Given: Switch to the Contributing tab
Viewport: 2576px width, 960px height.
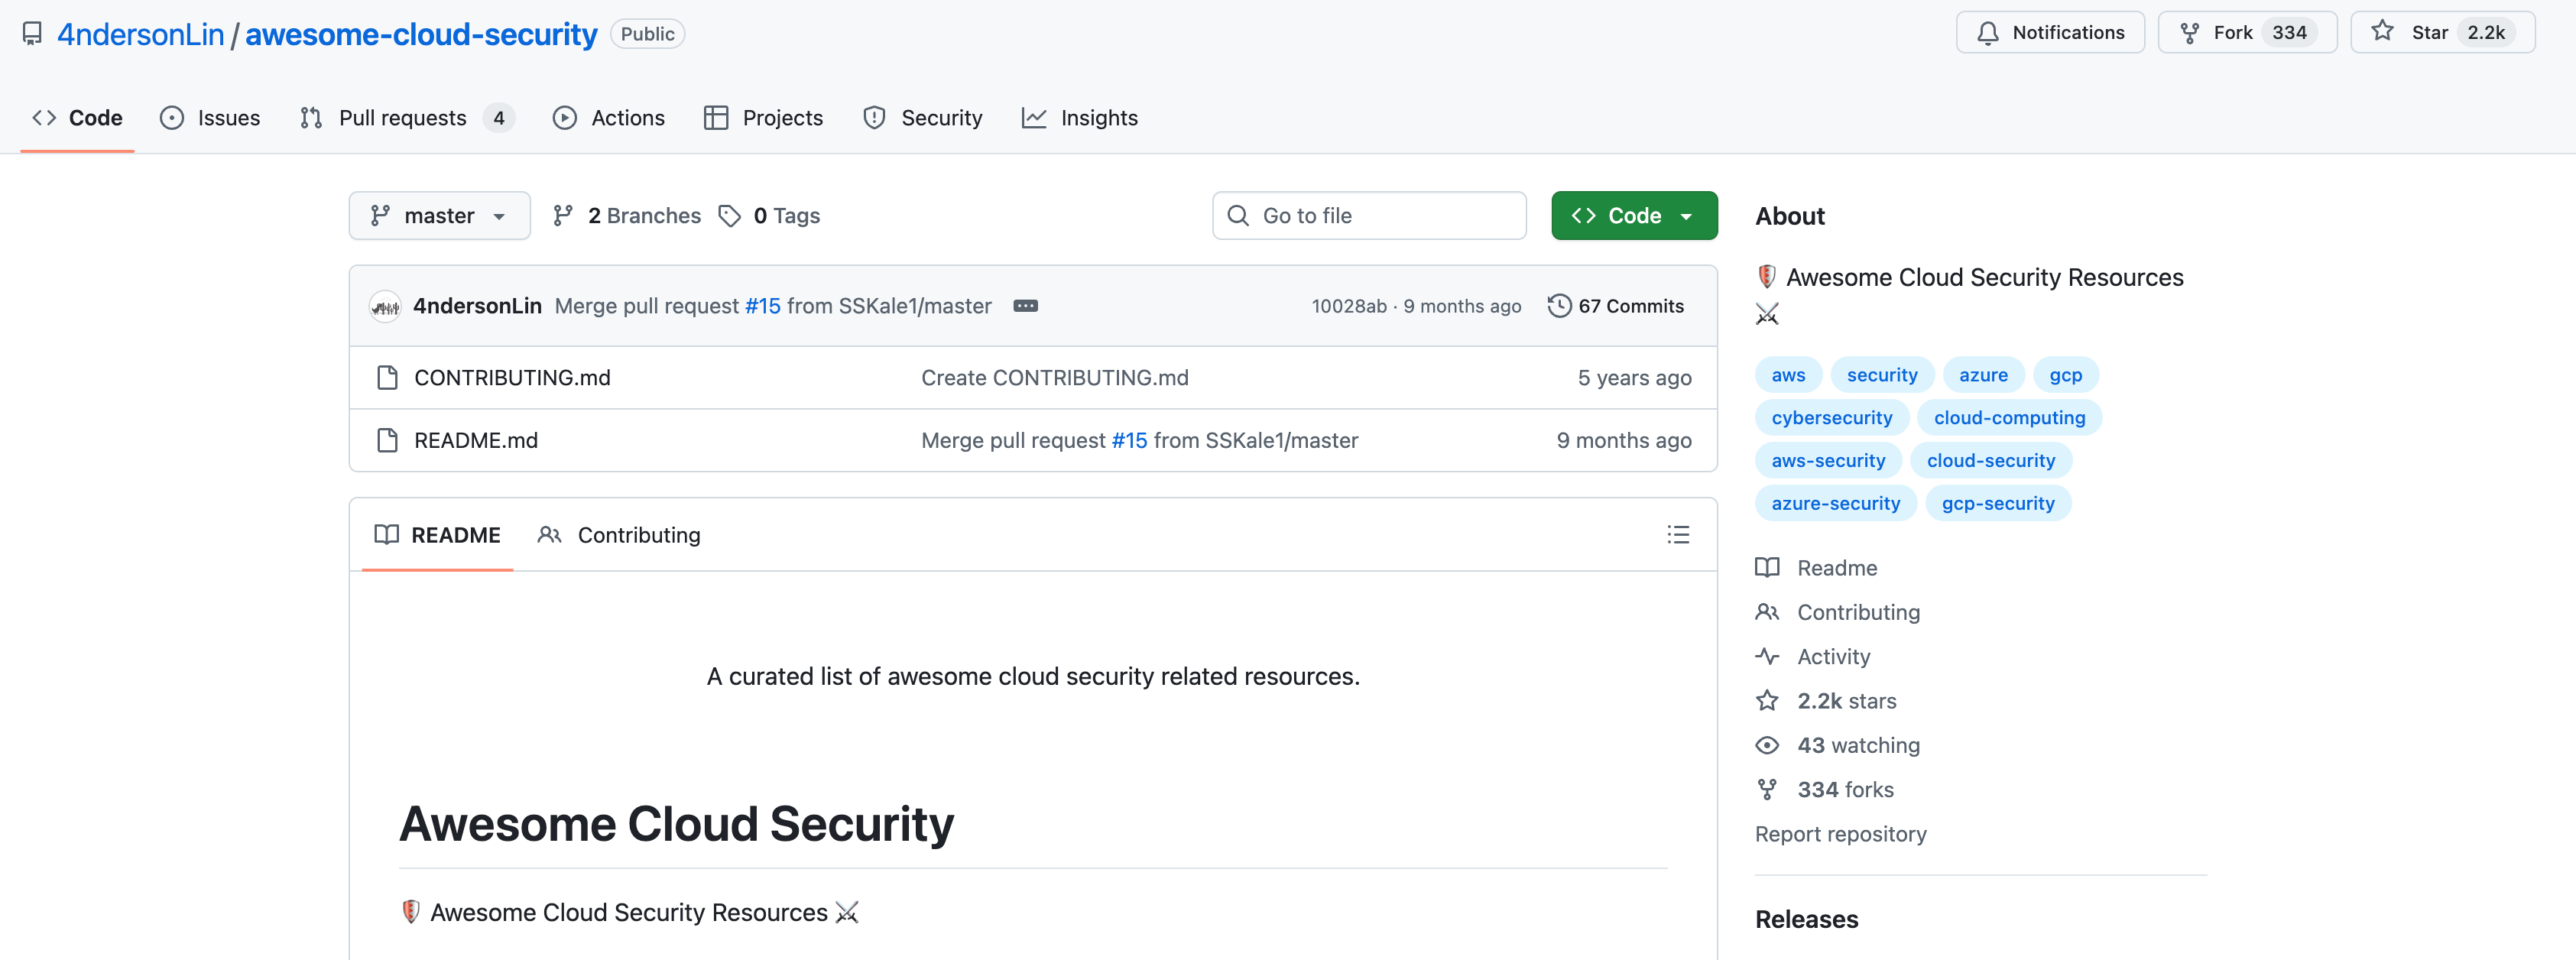Looking at the screenshot, I should pyautogui.click(x=619, y=535).
